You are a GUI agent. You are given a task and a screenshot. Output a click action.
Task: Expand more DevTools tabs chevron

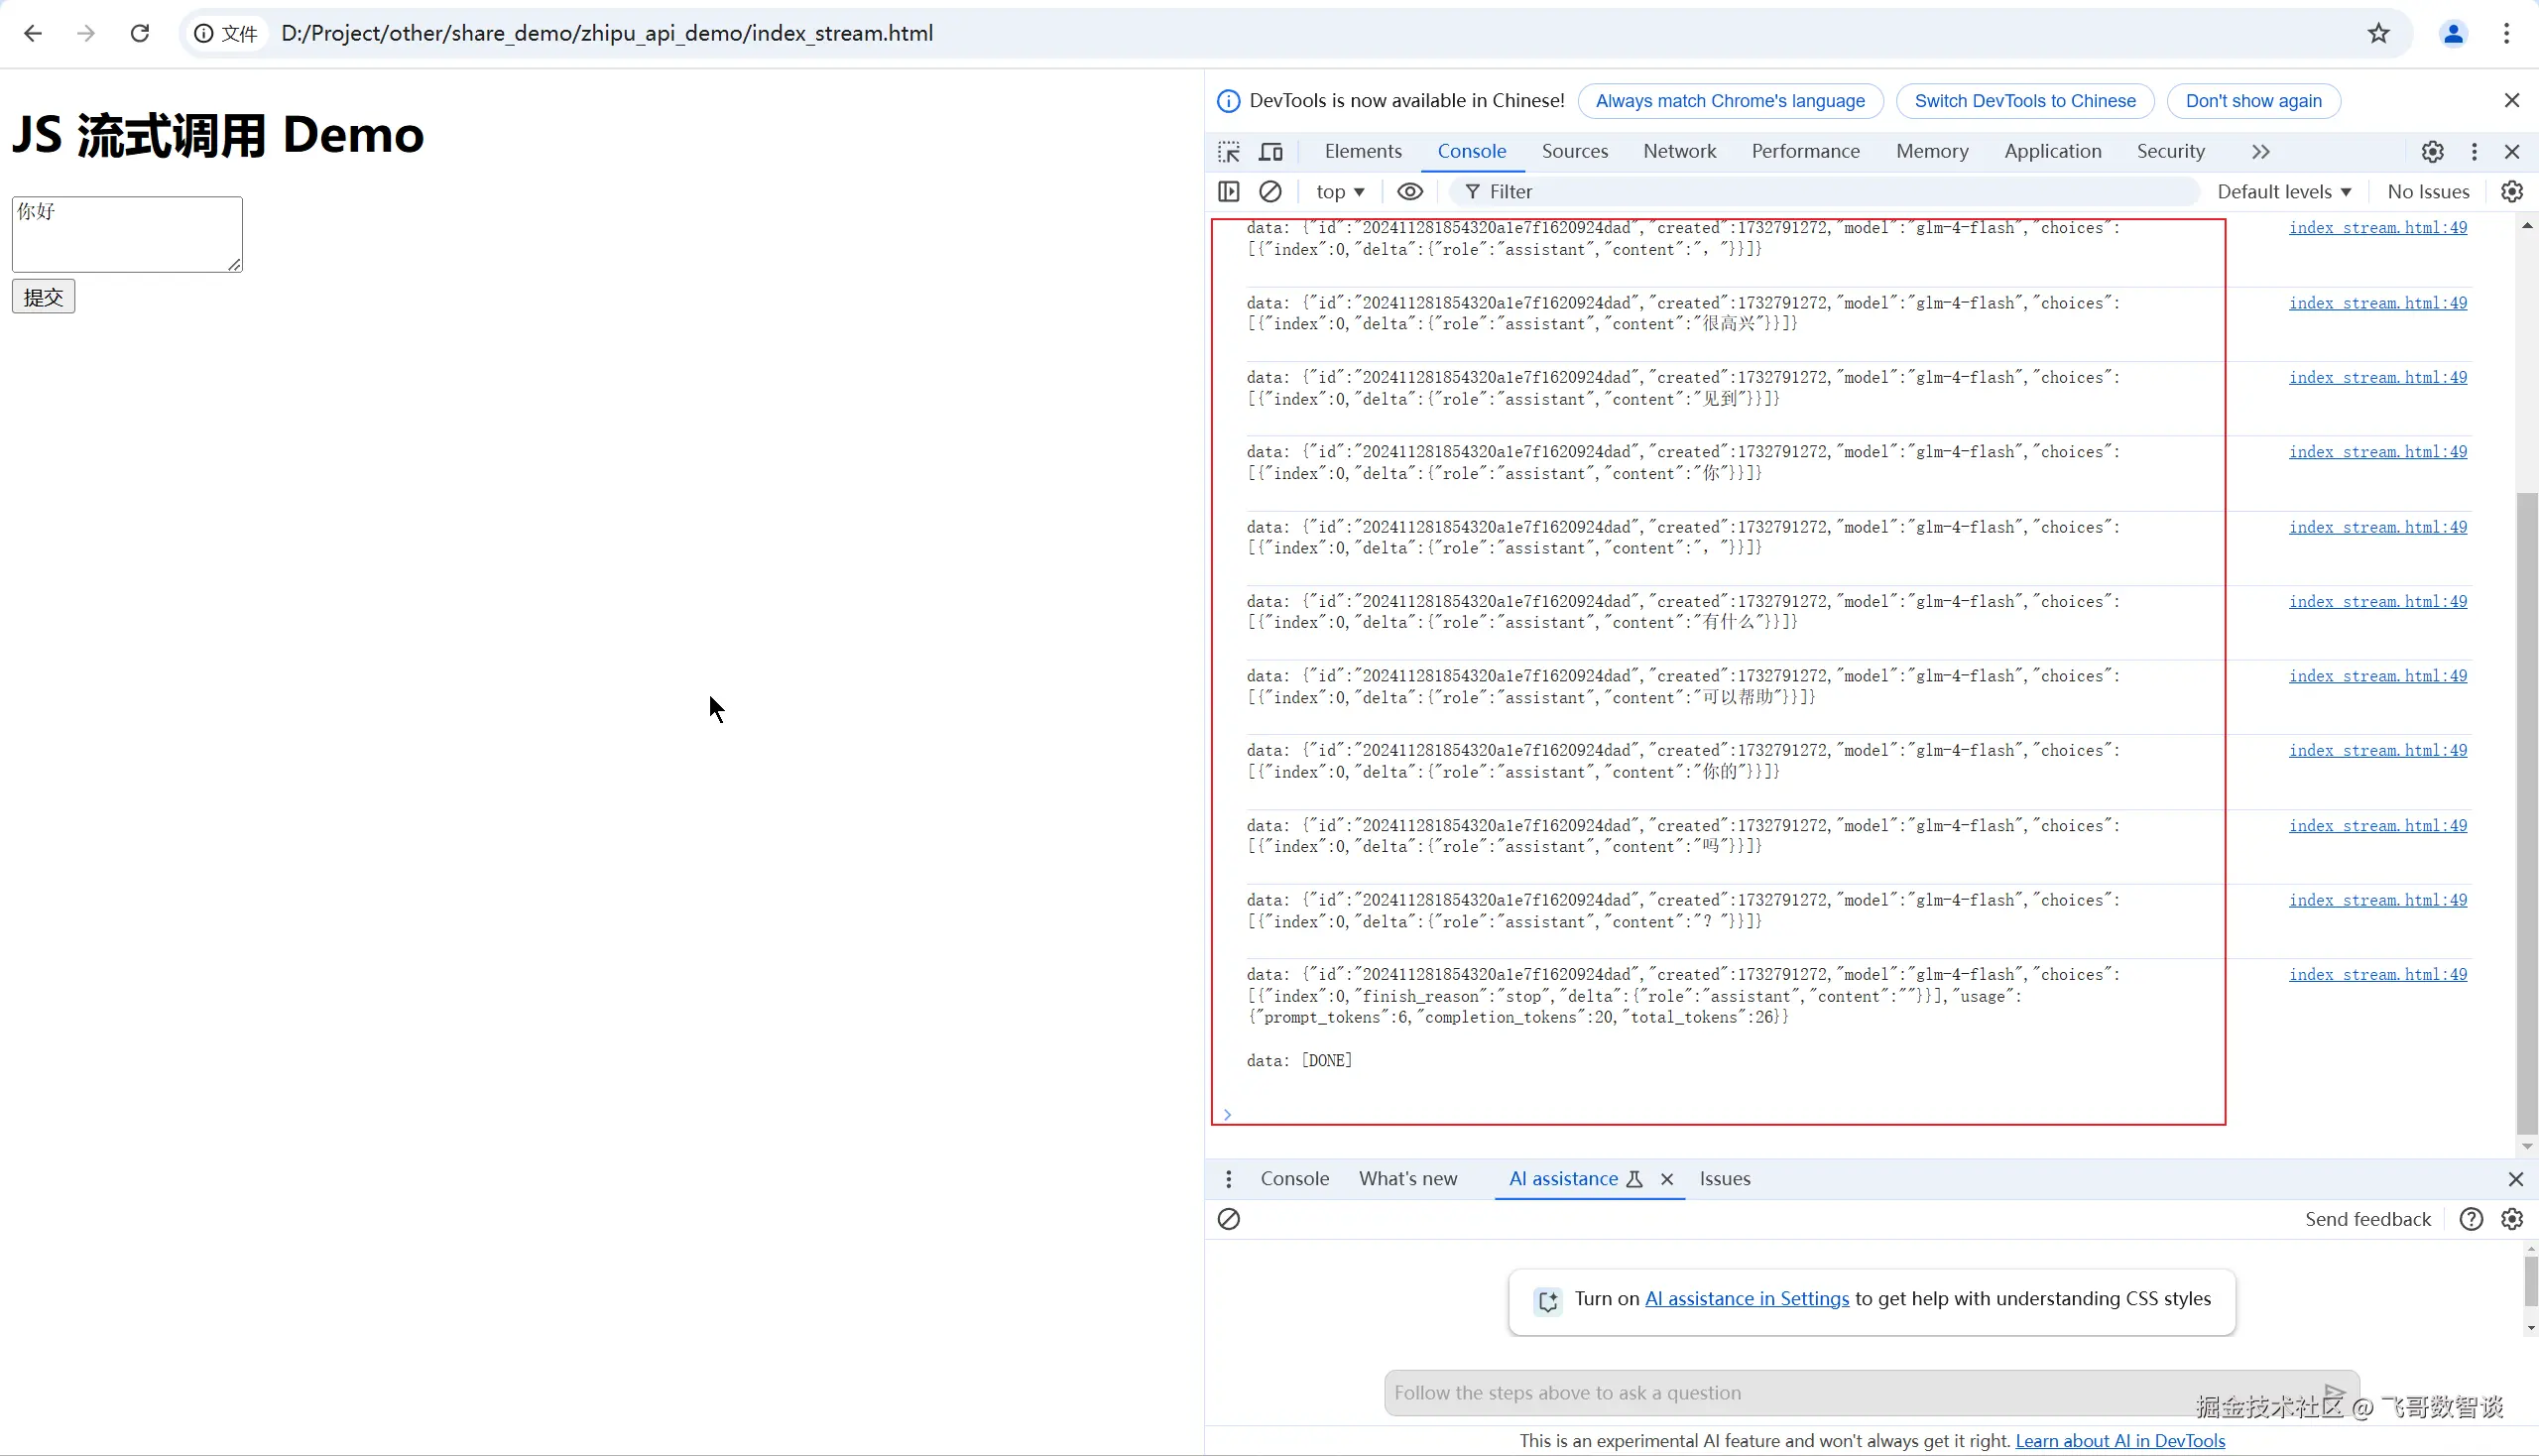pos(2260,151)
